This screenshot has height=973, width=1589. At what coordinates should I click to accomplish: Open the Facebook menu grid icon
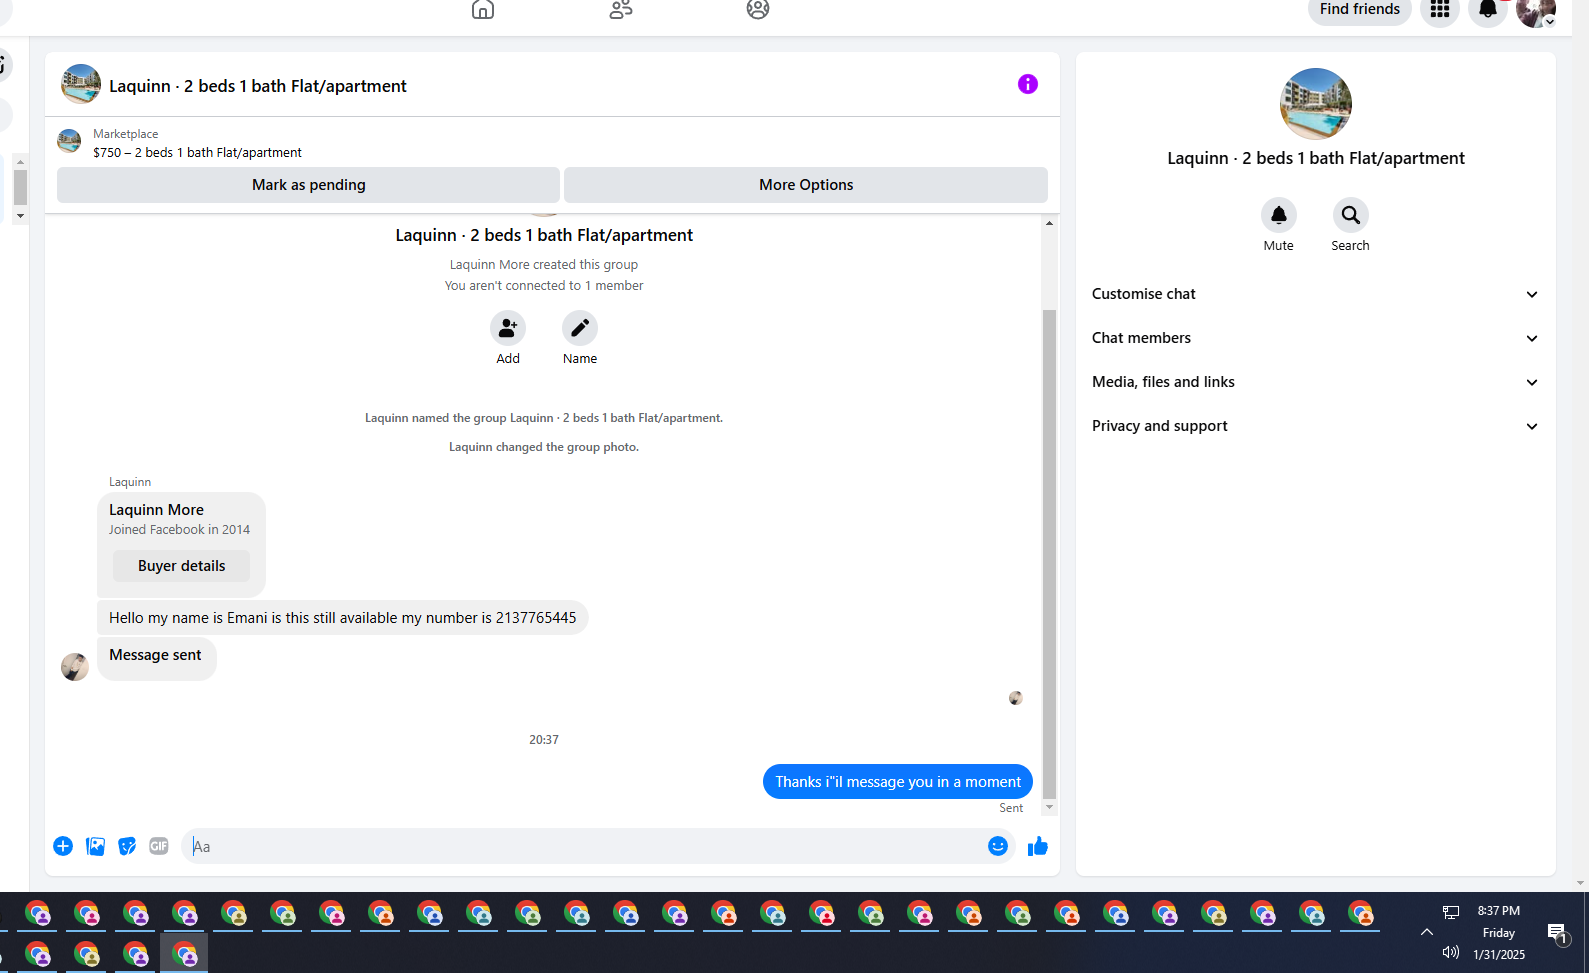(1440, 10)
